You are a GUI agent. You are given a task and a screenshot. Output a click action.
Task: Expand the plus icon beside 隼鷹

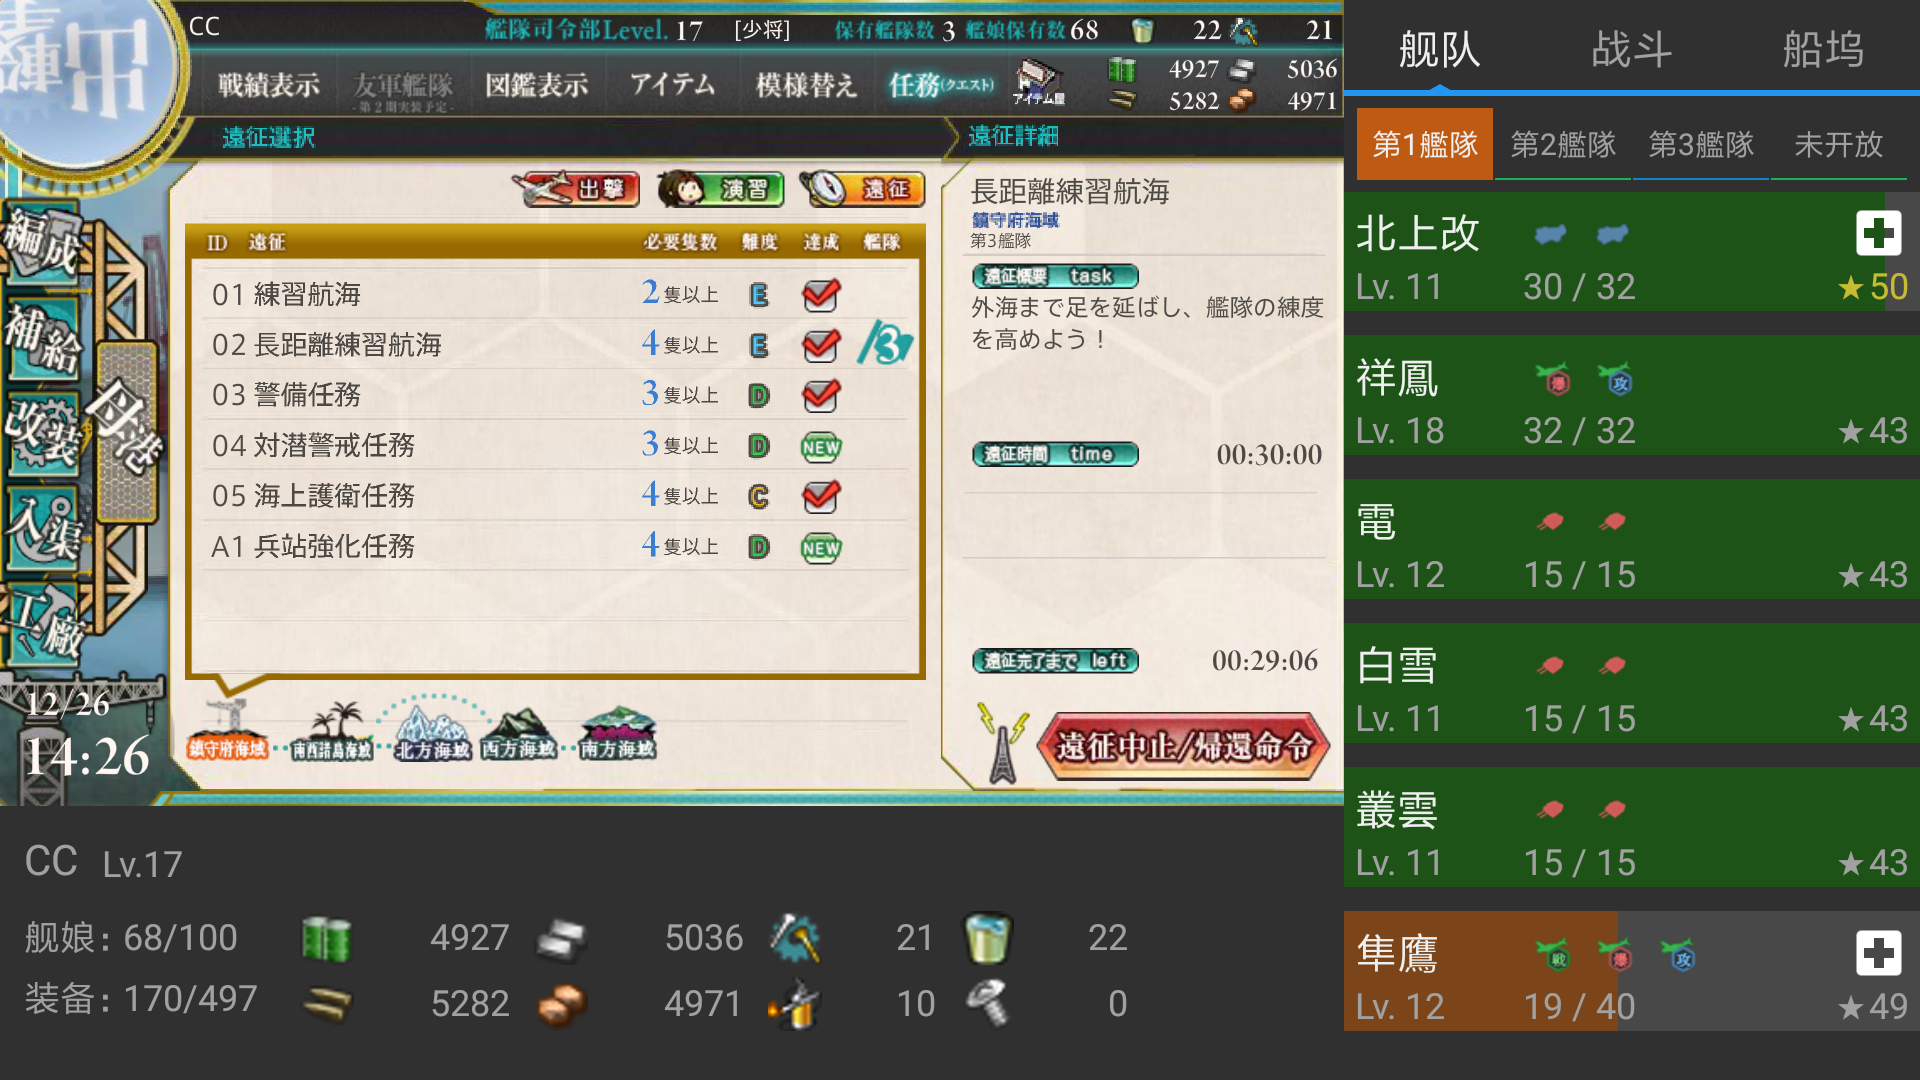click(x=1878, y=953)
